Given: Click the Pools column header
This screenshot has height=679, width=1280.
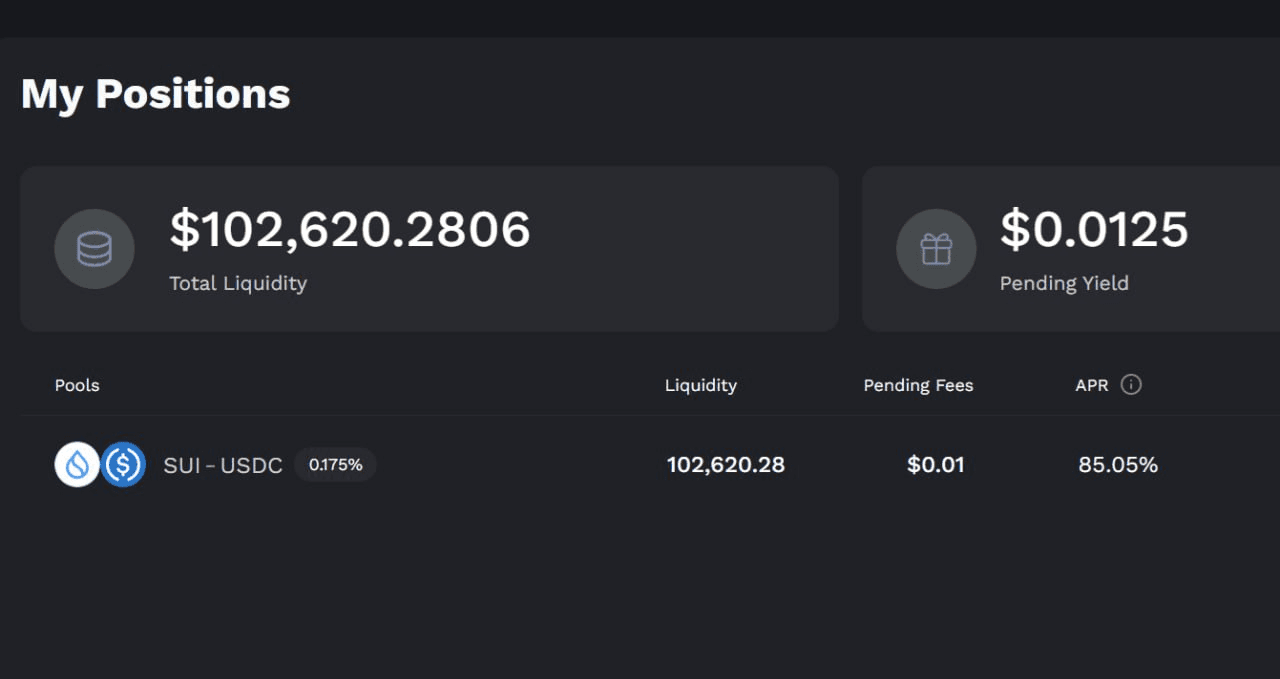Looking at the screenshot, I should (x=77, y=386).
